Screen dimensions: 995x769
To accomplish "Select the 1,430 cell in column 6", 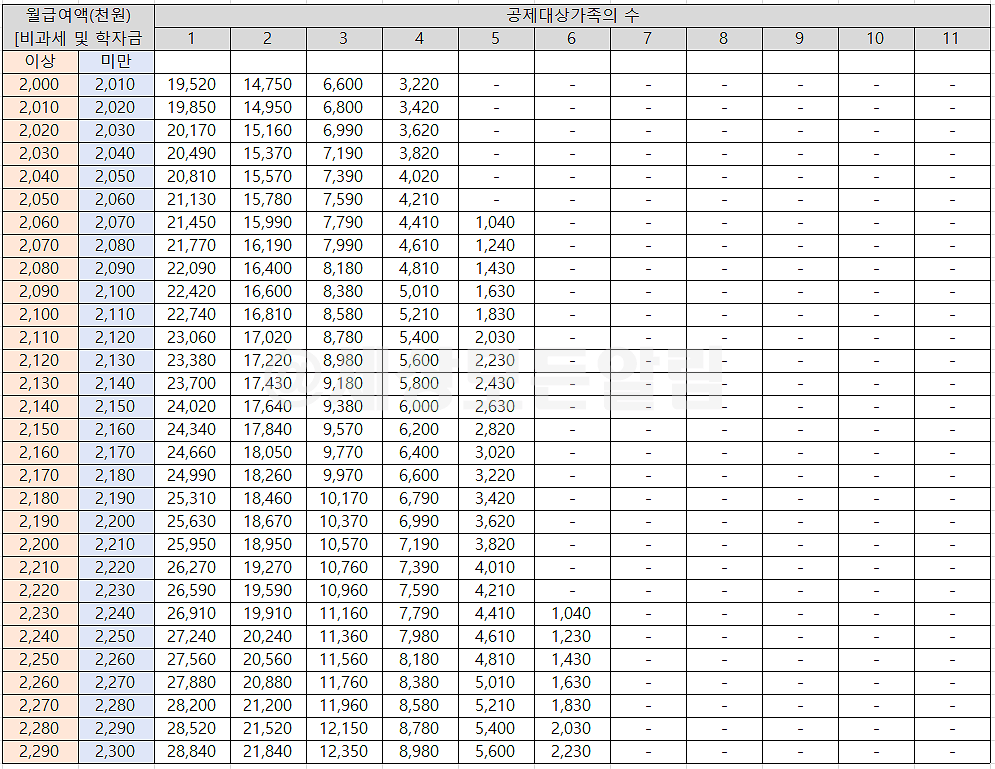I will click(572, 660).
